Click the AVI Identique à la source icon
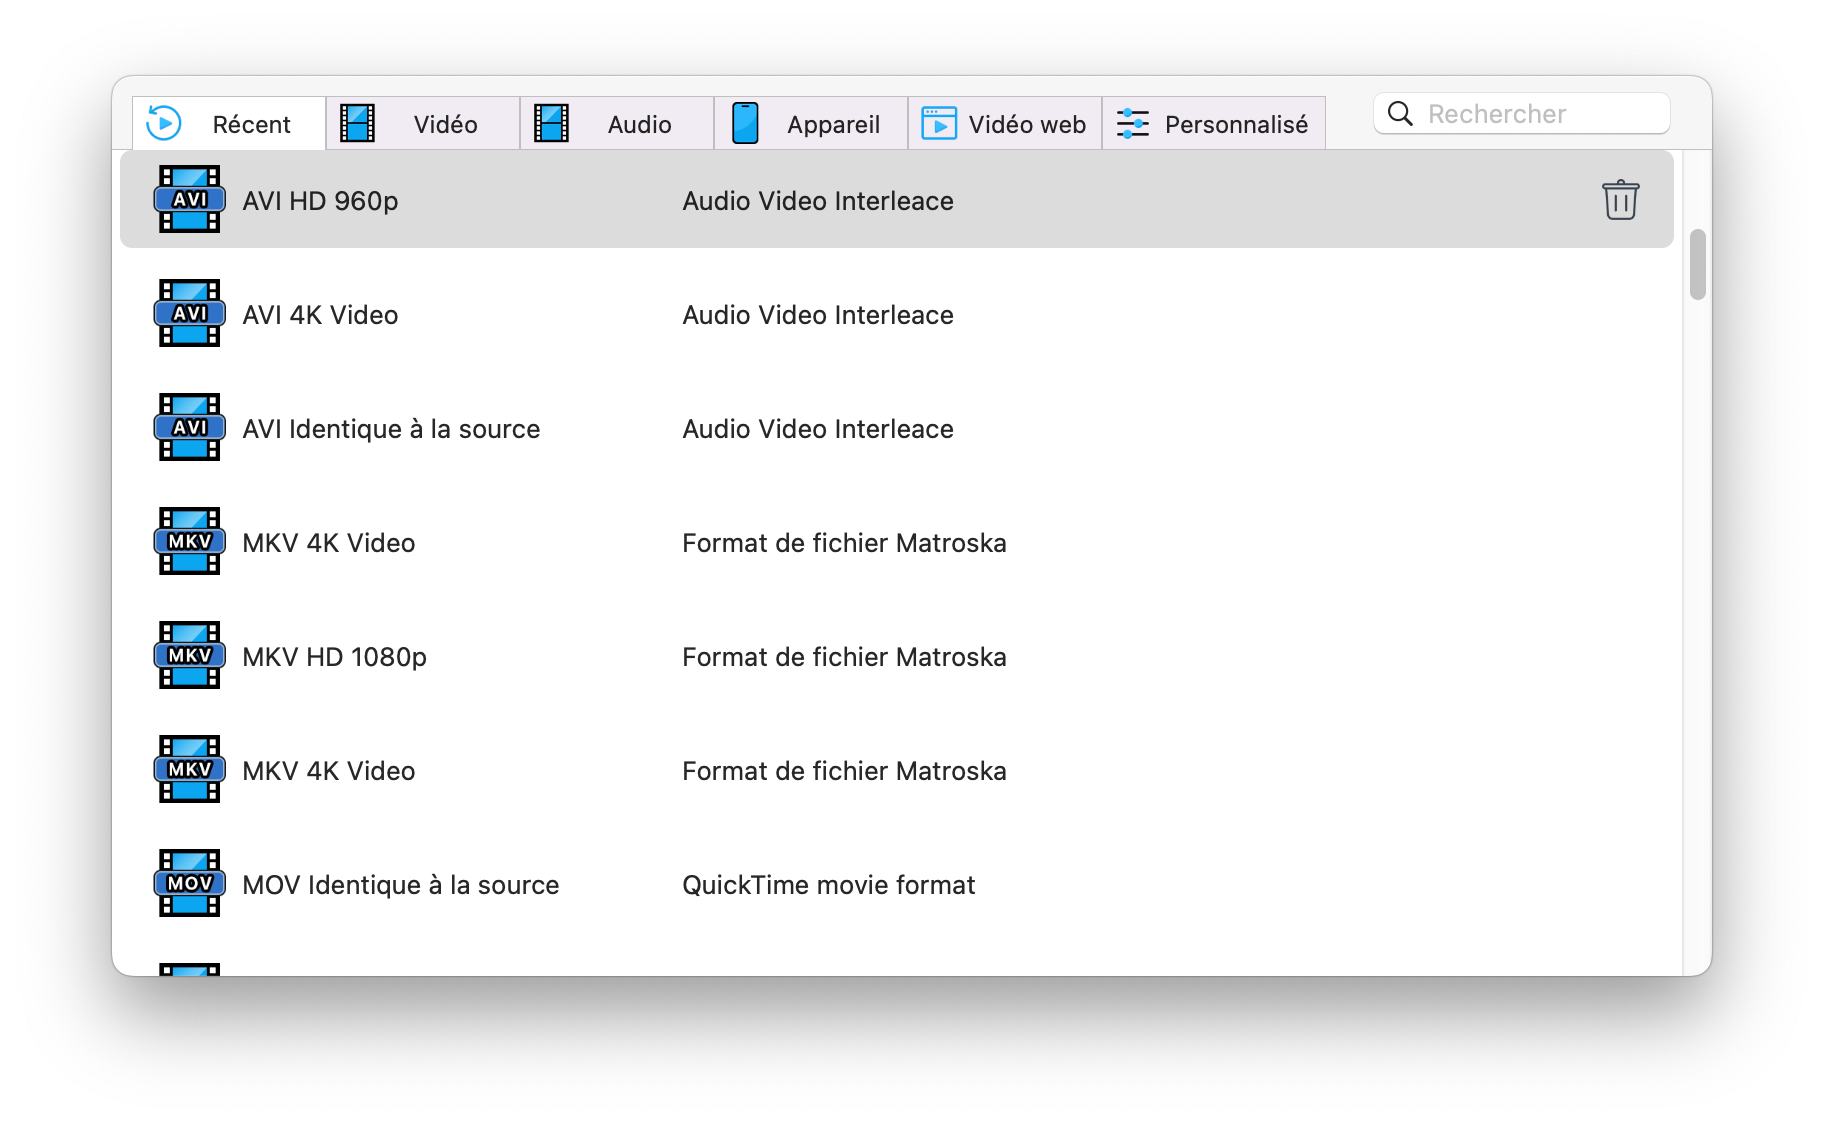 click(189, 428)
